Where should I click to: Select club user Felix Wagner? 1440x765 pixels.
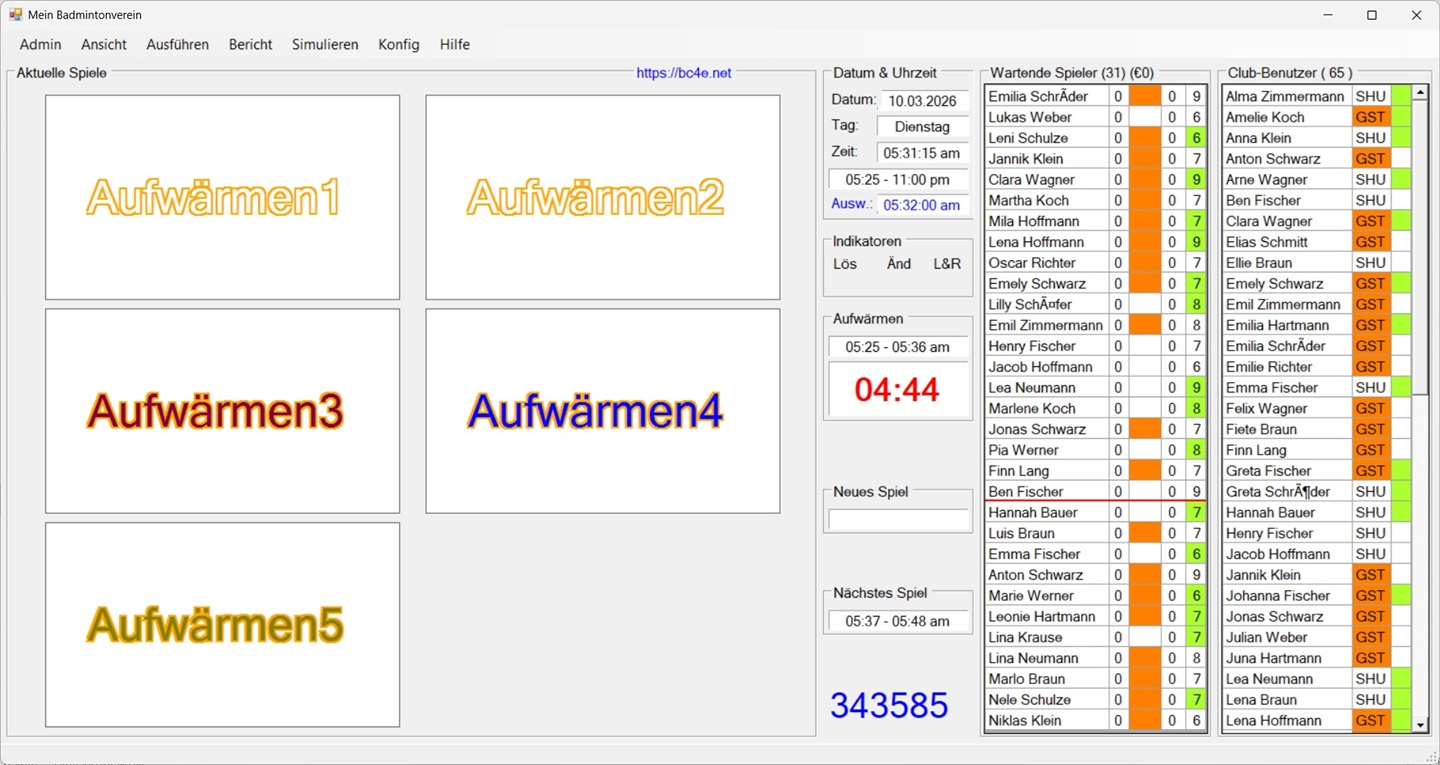click(x=1287, y=408)
